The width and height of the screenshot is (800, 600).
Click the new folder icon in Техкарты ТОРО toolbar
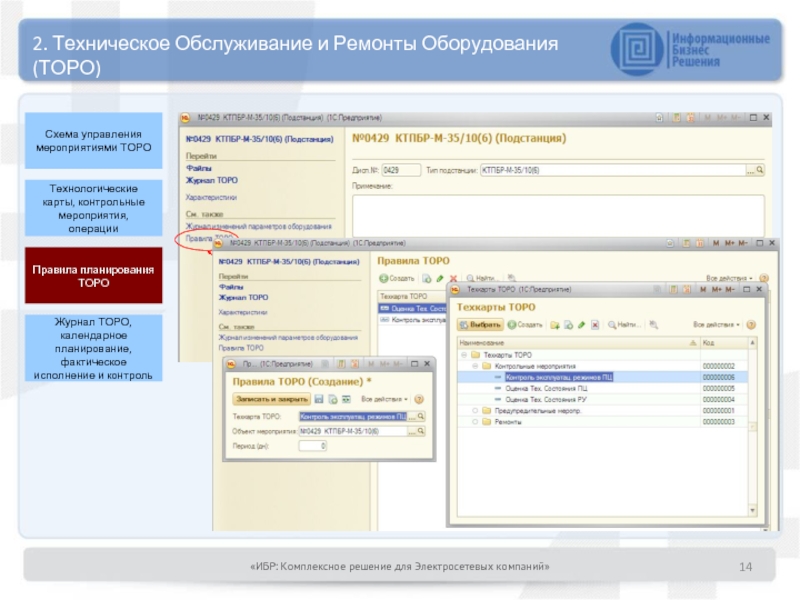553,325
